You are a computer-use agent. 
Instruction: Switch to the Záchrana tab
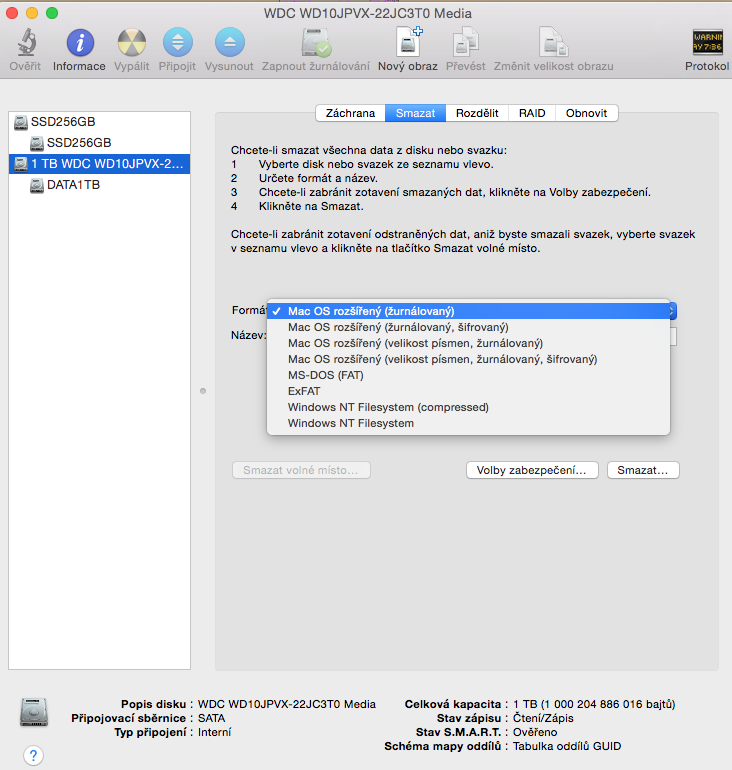pos(350,113)
